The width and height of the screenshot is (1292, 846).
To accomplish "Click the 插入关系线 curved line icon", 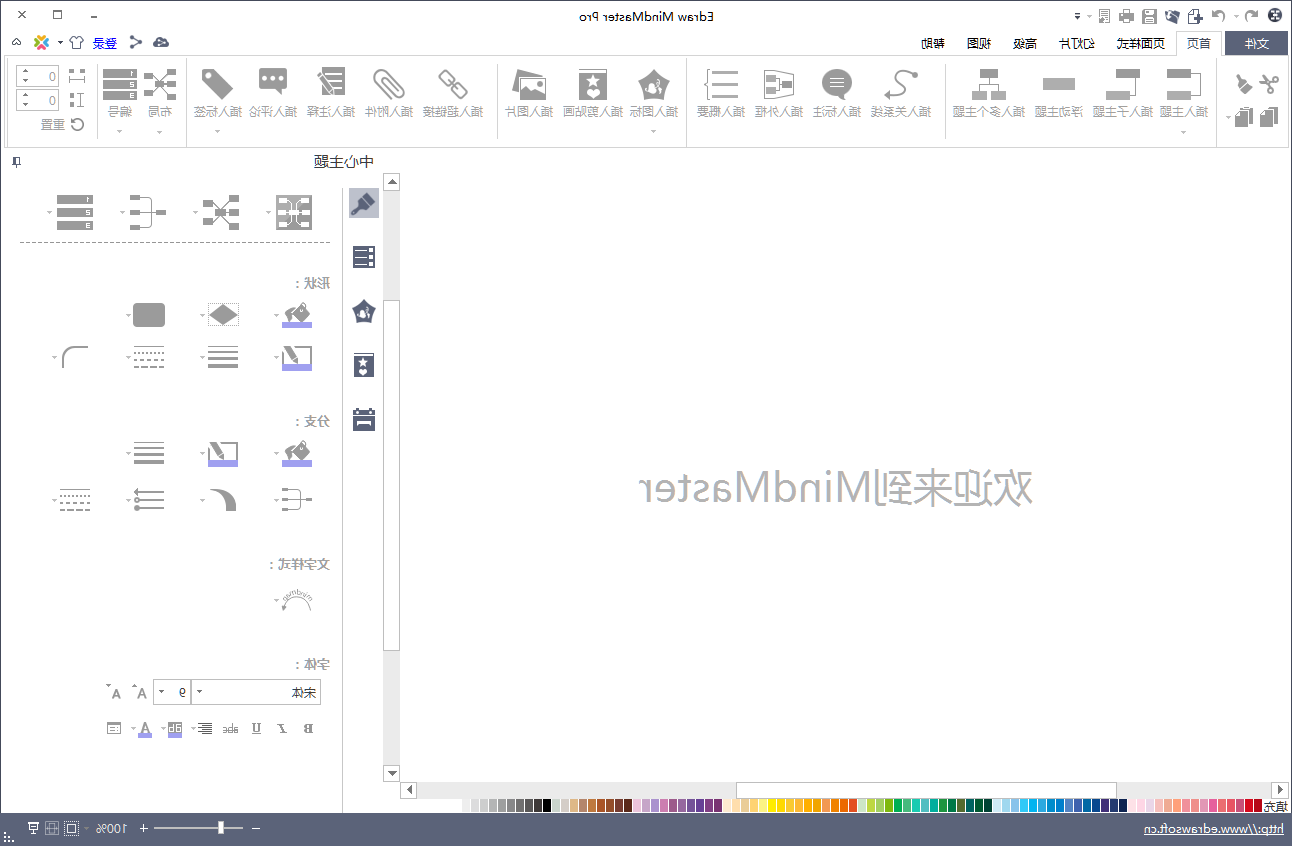I will point(903,83).
